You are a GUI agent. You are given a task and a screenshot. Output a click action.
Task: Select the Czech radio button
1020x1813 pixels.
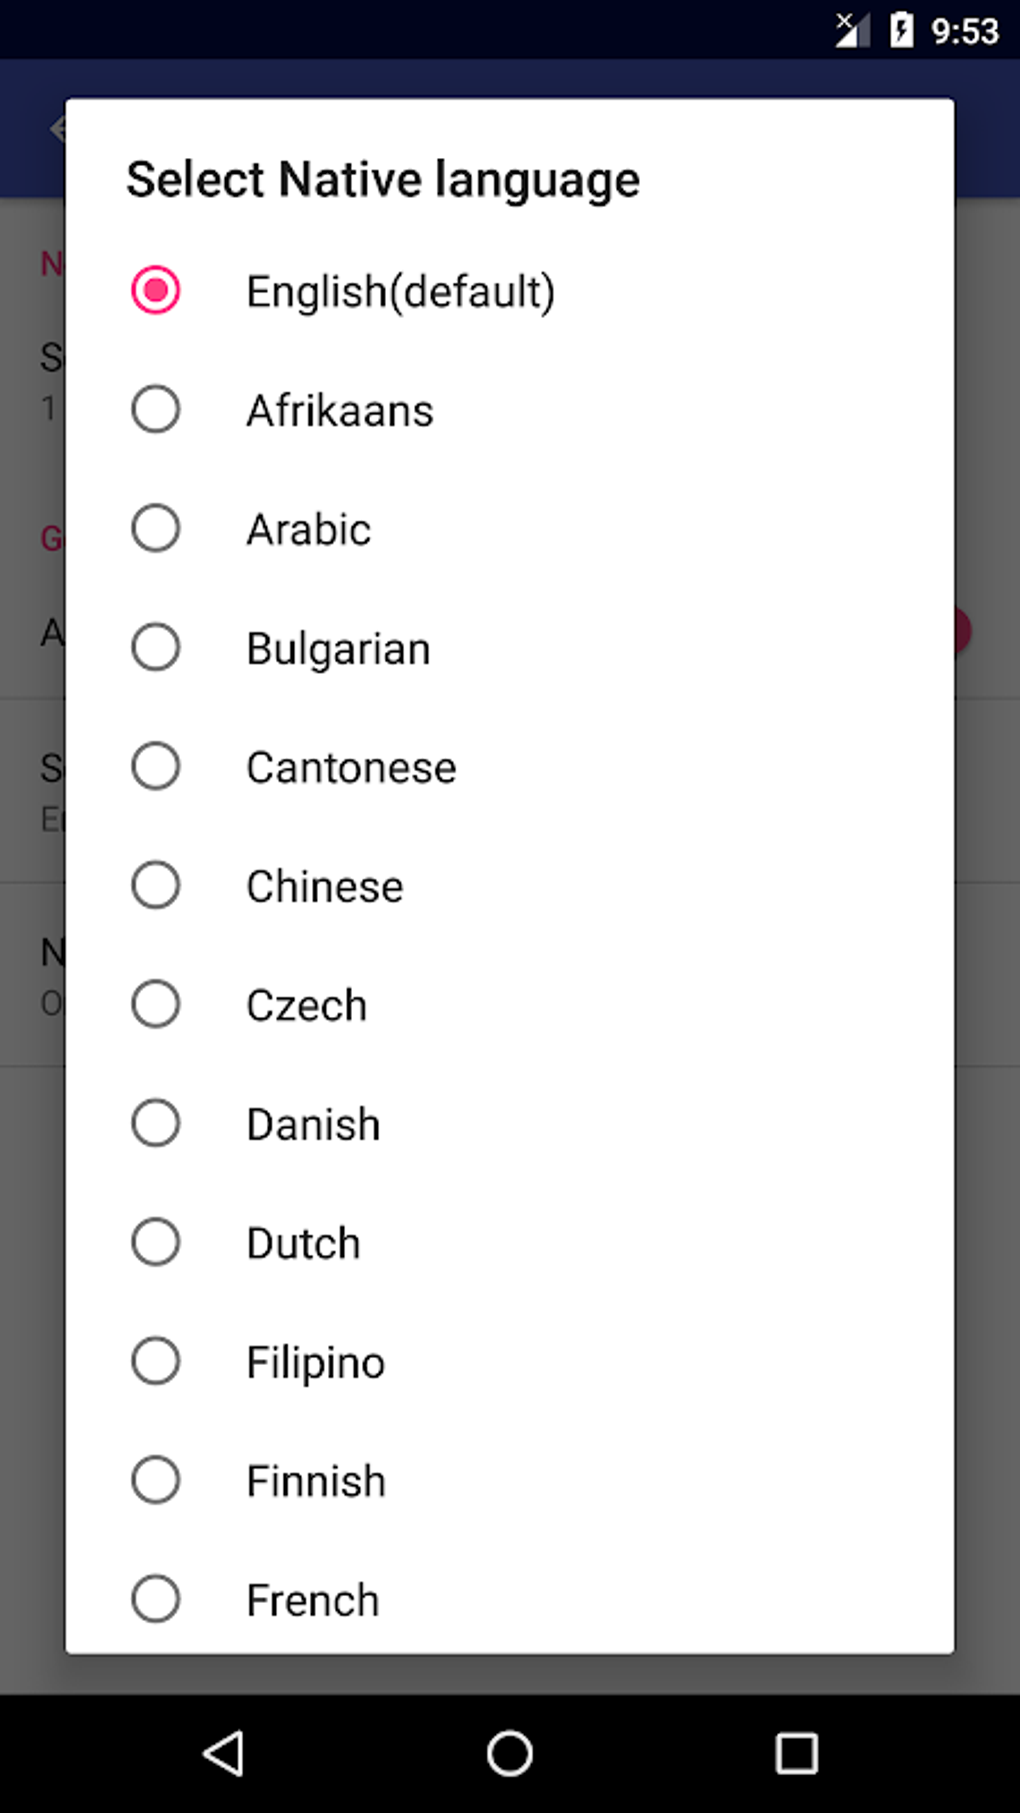pyautogui.click(x=156, y=1005)
